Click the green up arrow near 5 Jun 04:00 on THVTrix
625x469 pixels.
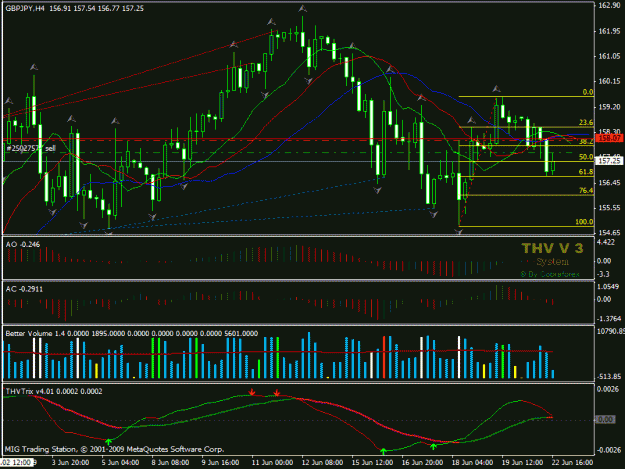[108, 442]
